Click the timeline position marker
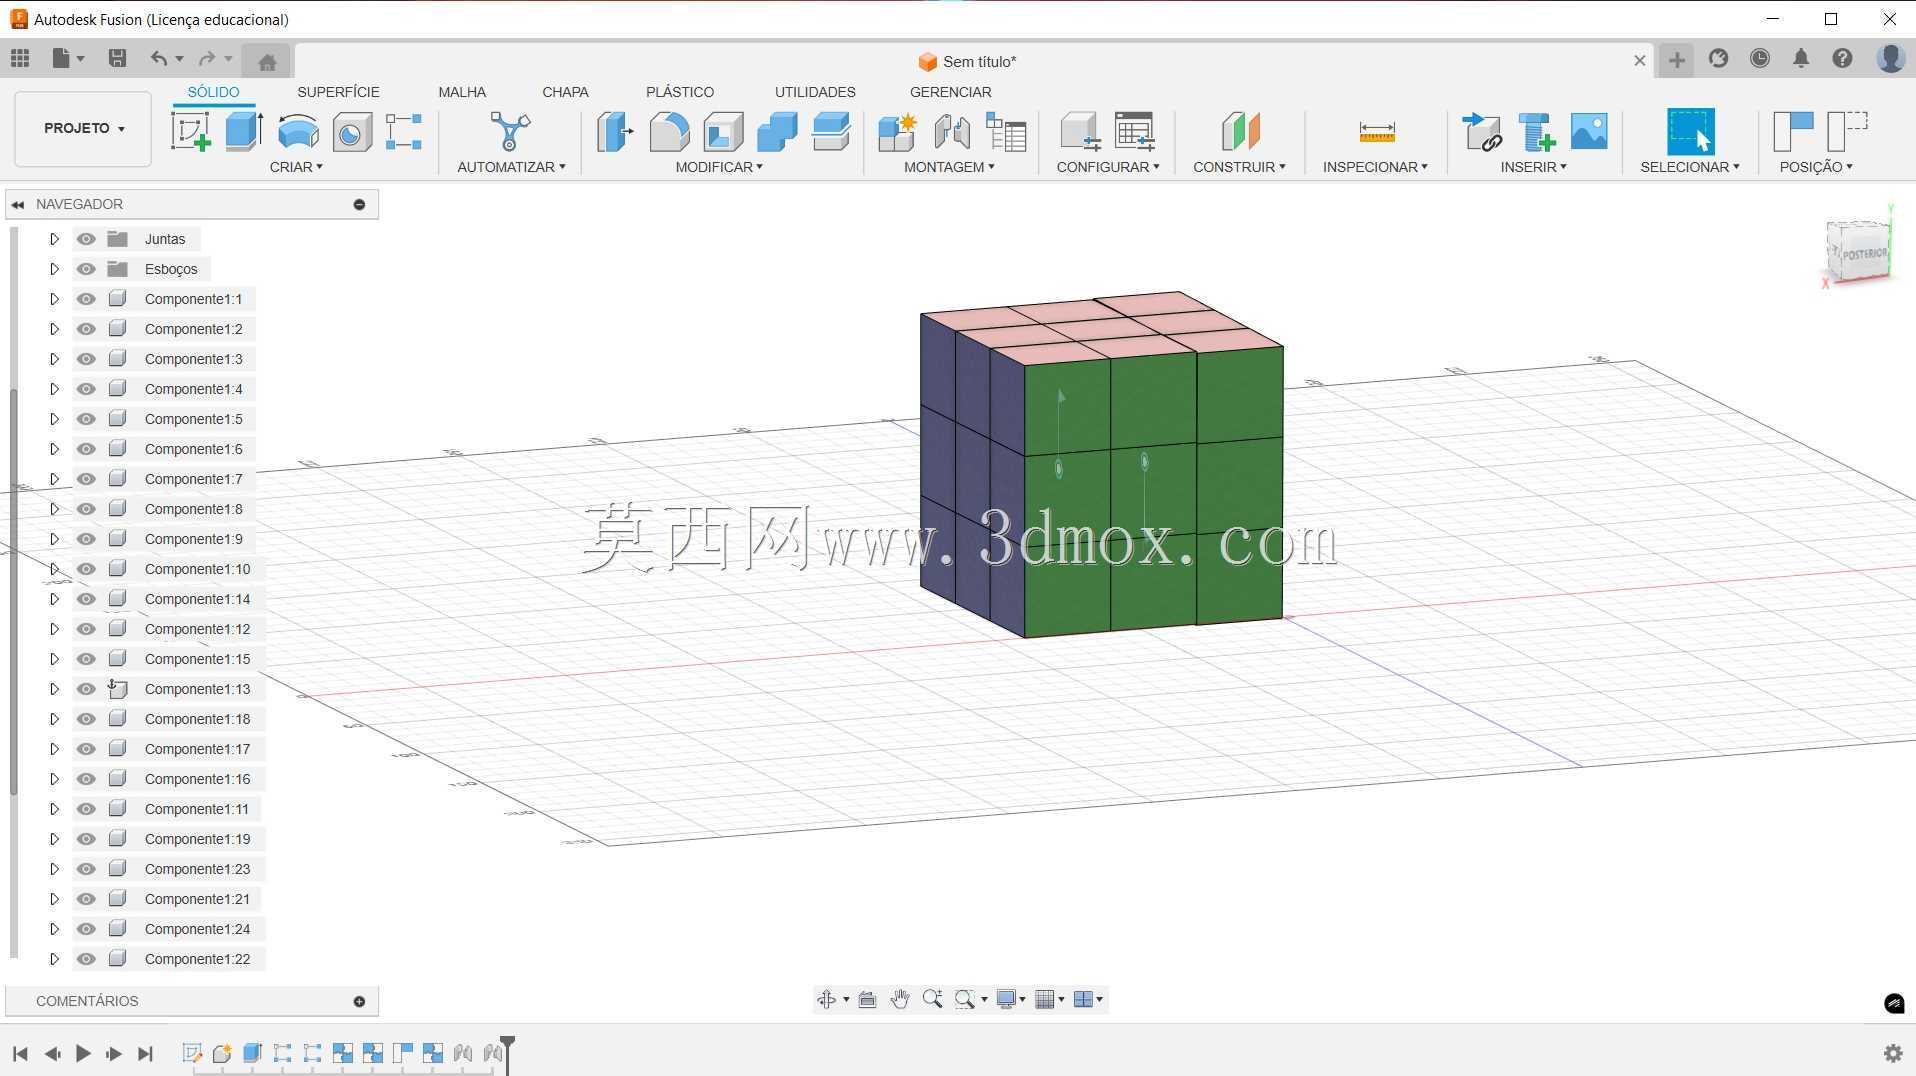This screenshot has width=1916, height=1076. coord(508,1054)
